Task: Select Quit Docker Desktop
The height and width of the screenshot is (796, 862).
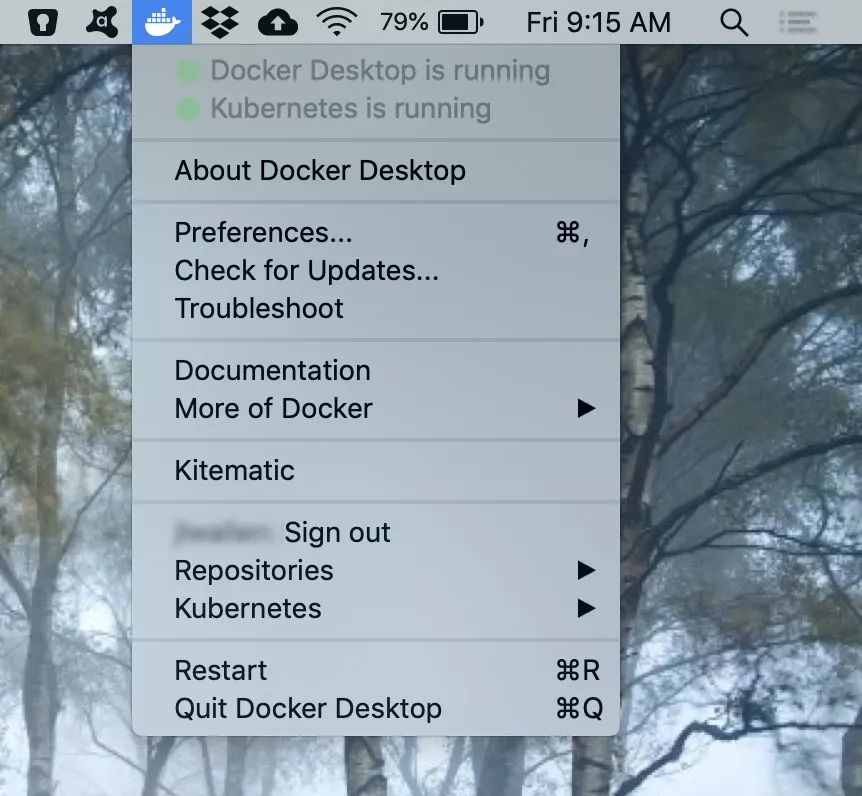Action: 376,709
